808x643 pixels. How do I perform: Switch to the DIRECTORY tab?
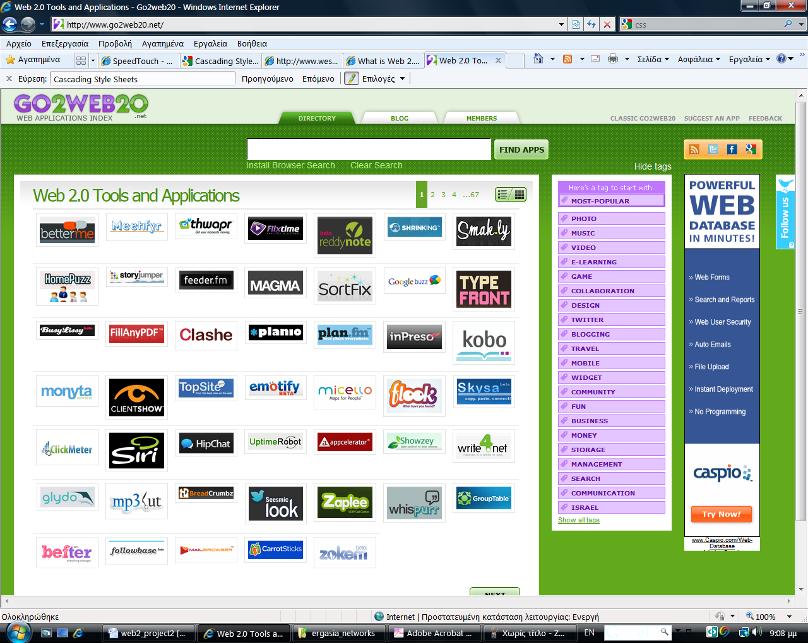point(316,118)
